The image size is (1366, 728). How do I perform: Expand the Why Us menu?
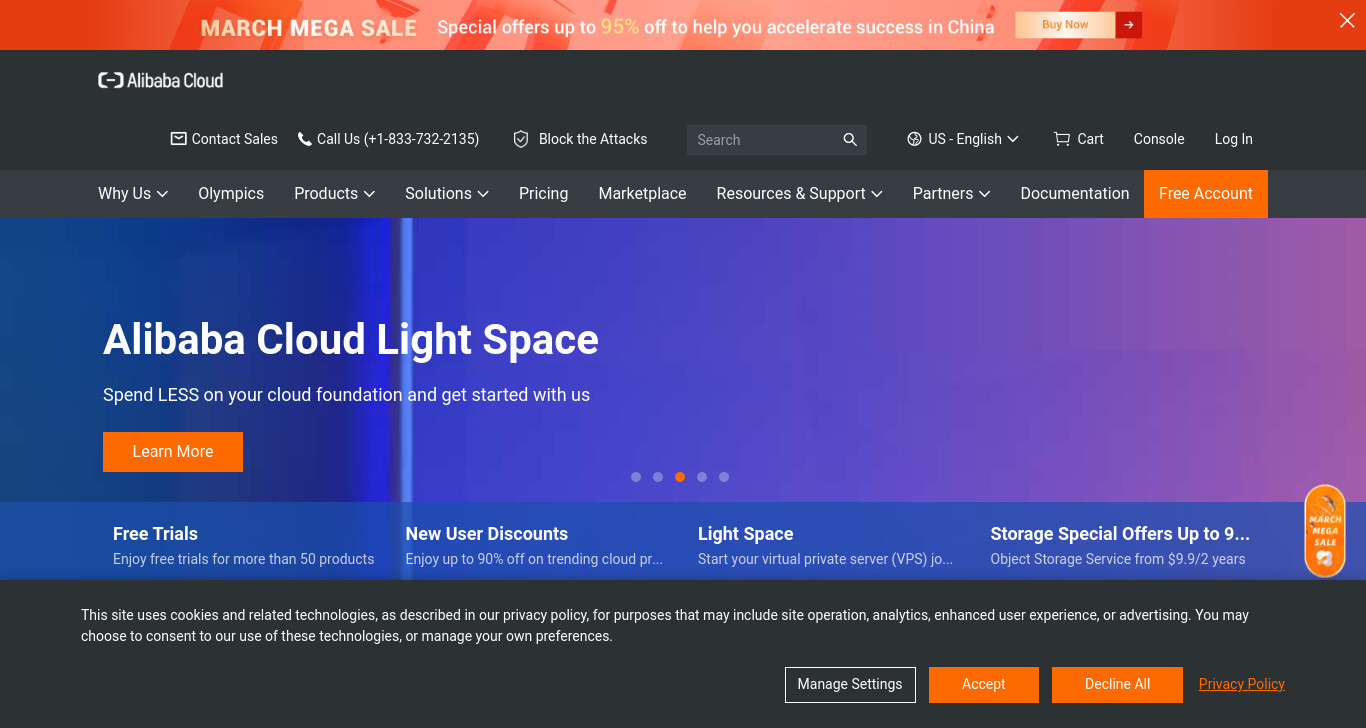coord(133,193)
